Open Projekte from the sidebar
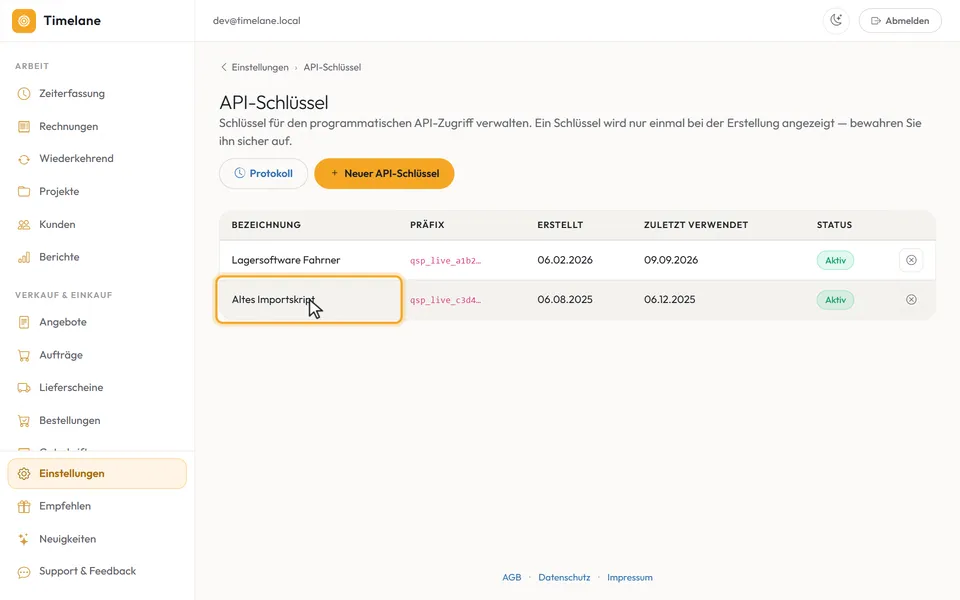Screen dimensions: 960x600 [x=97, y=192]
